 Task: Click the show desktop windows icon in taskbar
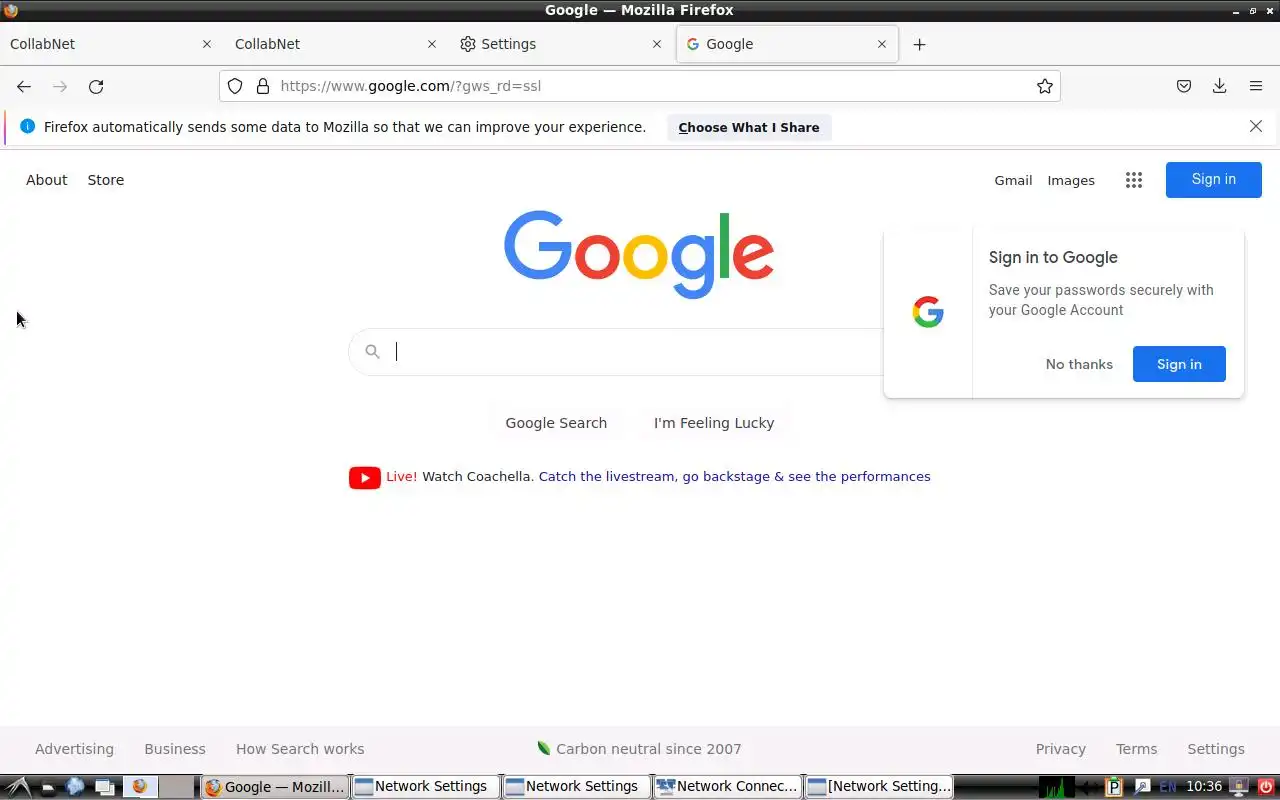pyautogui.click(x=105, y=788)
